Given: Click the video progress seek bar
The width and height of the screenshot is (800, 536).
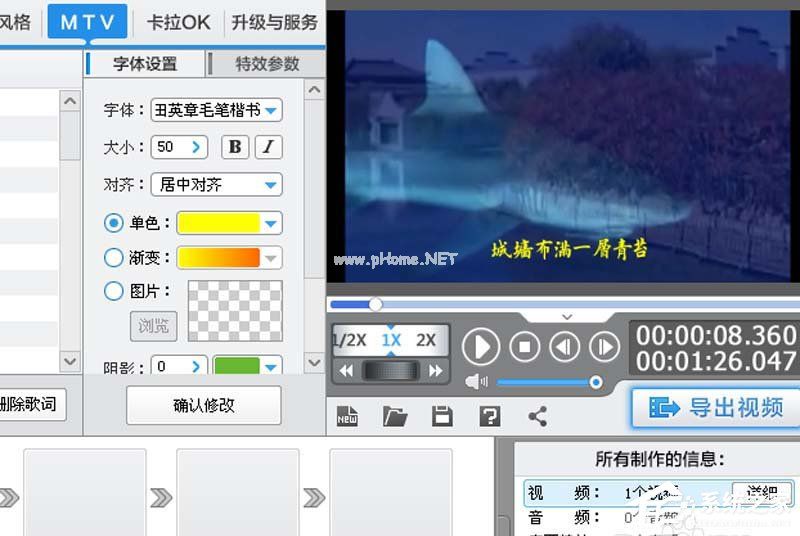Looking at the screenshot, I should 565,304.
